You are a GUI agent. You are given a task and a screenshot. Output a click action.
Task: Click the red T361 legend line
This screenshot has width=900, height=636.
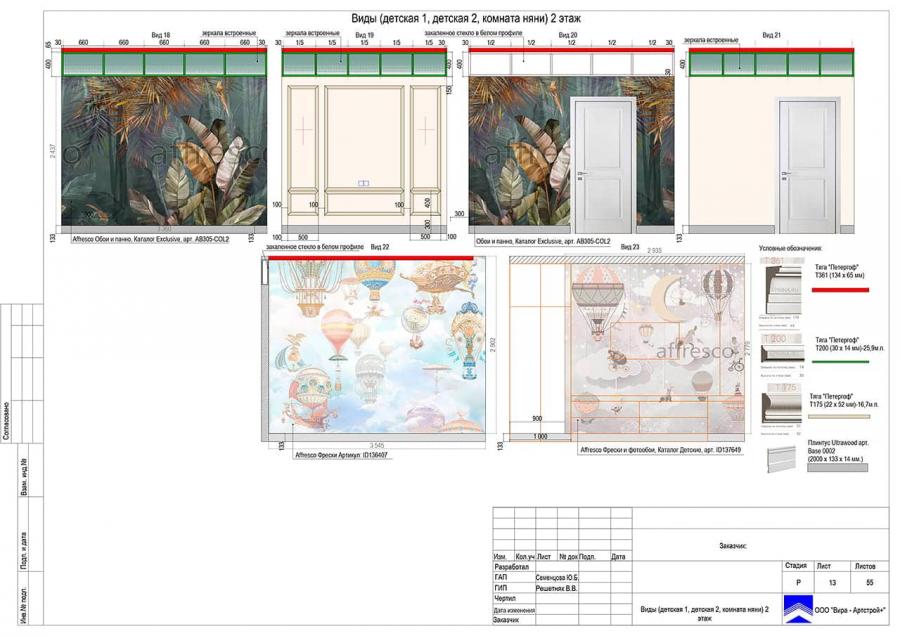[x=840, y=290]
